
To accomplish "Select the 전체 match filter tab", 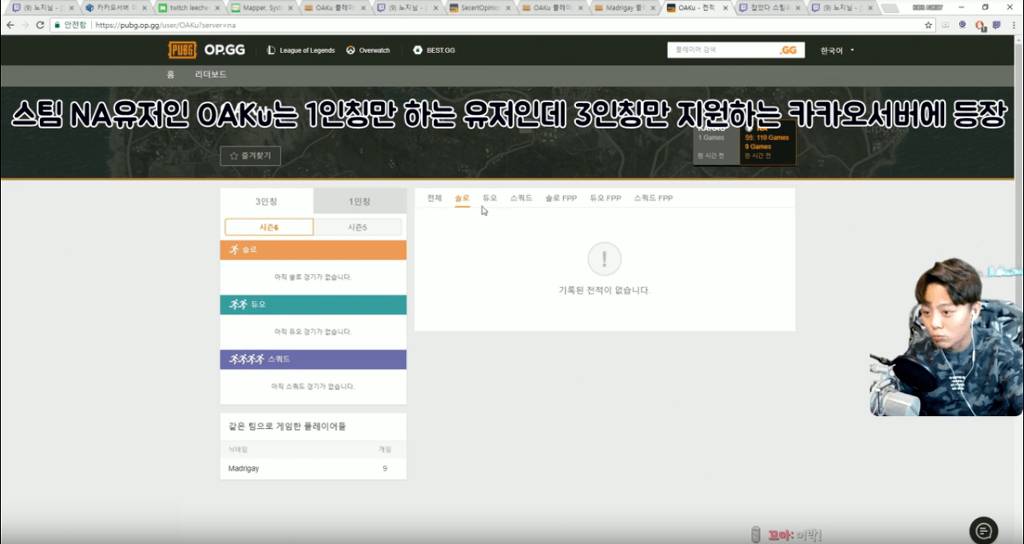I will click(434, 198).
